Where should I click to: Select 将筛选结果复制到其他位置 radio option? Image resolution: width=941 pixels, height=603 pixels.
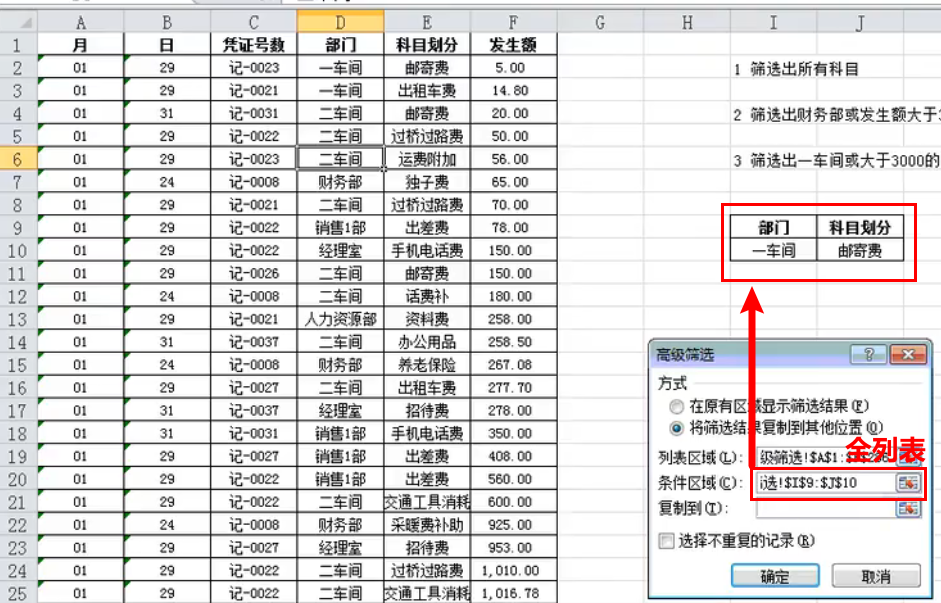(678, 428)
